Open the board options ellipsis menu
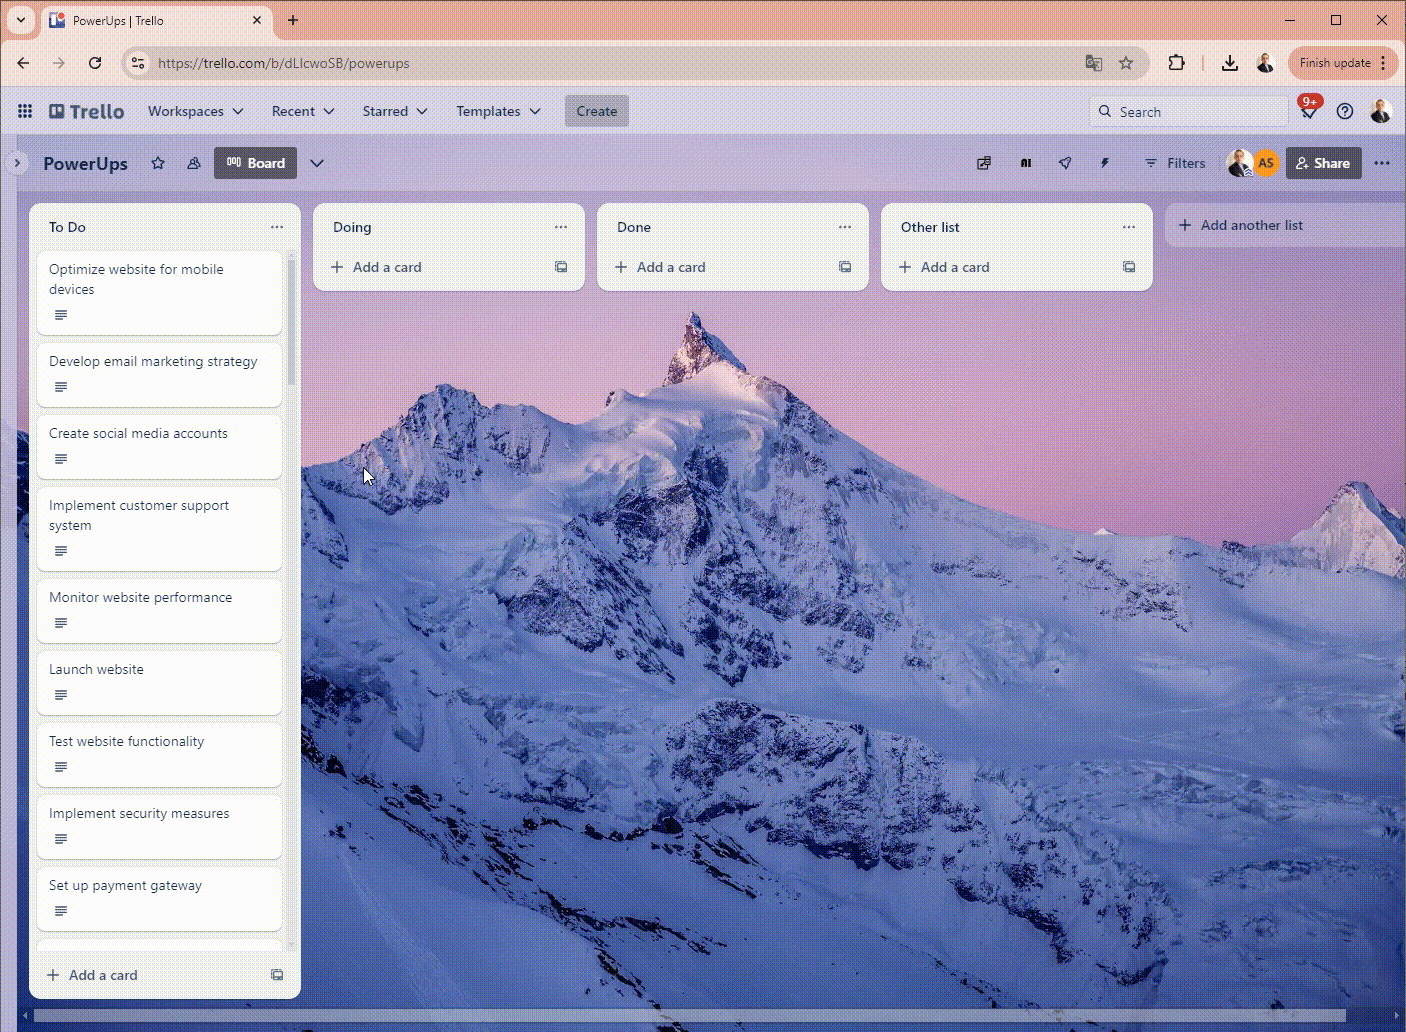The height and width of the screenshot is (1032, 1406). coord(1383,162)
